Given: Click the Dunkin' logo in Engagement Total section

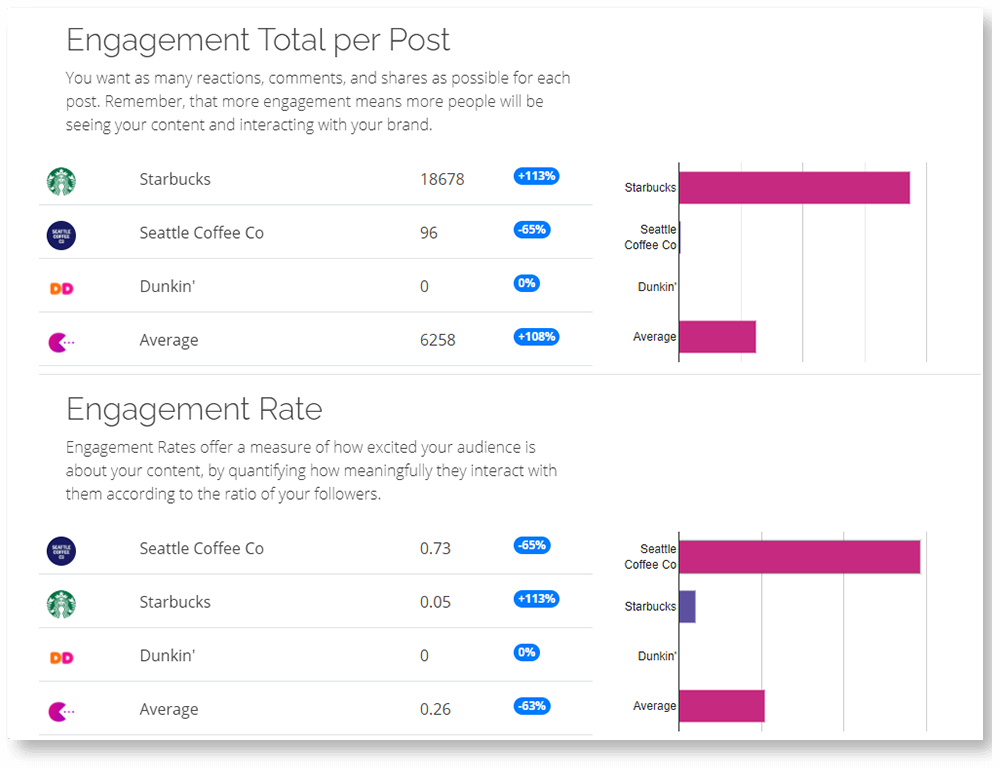Looking at the screenshot, I should [61, 288].
